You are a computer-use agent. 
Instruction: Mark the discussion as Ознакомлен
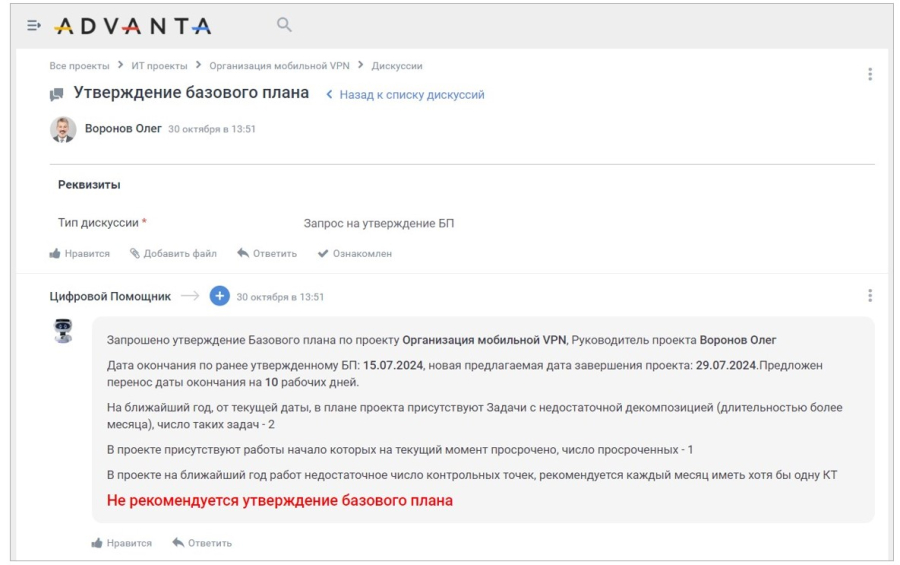point(355,253)
